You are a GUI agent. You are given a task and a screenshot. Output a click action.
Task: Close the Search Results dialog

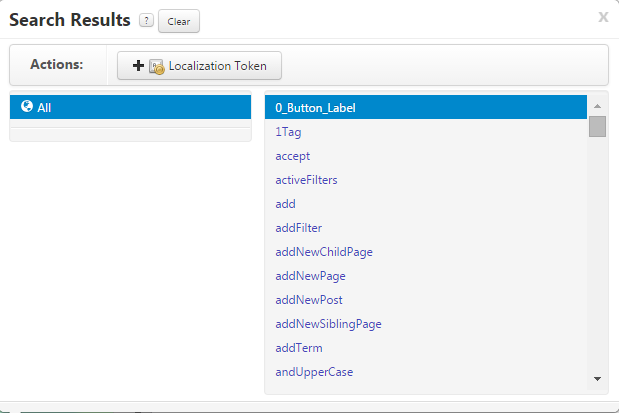pyautogui.click(x=603, y=17)
